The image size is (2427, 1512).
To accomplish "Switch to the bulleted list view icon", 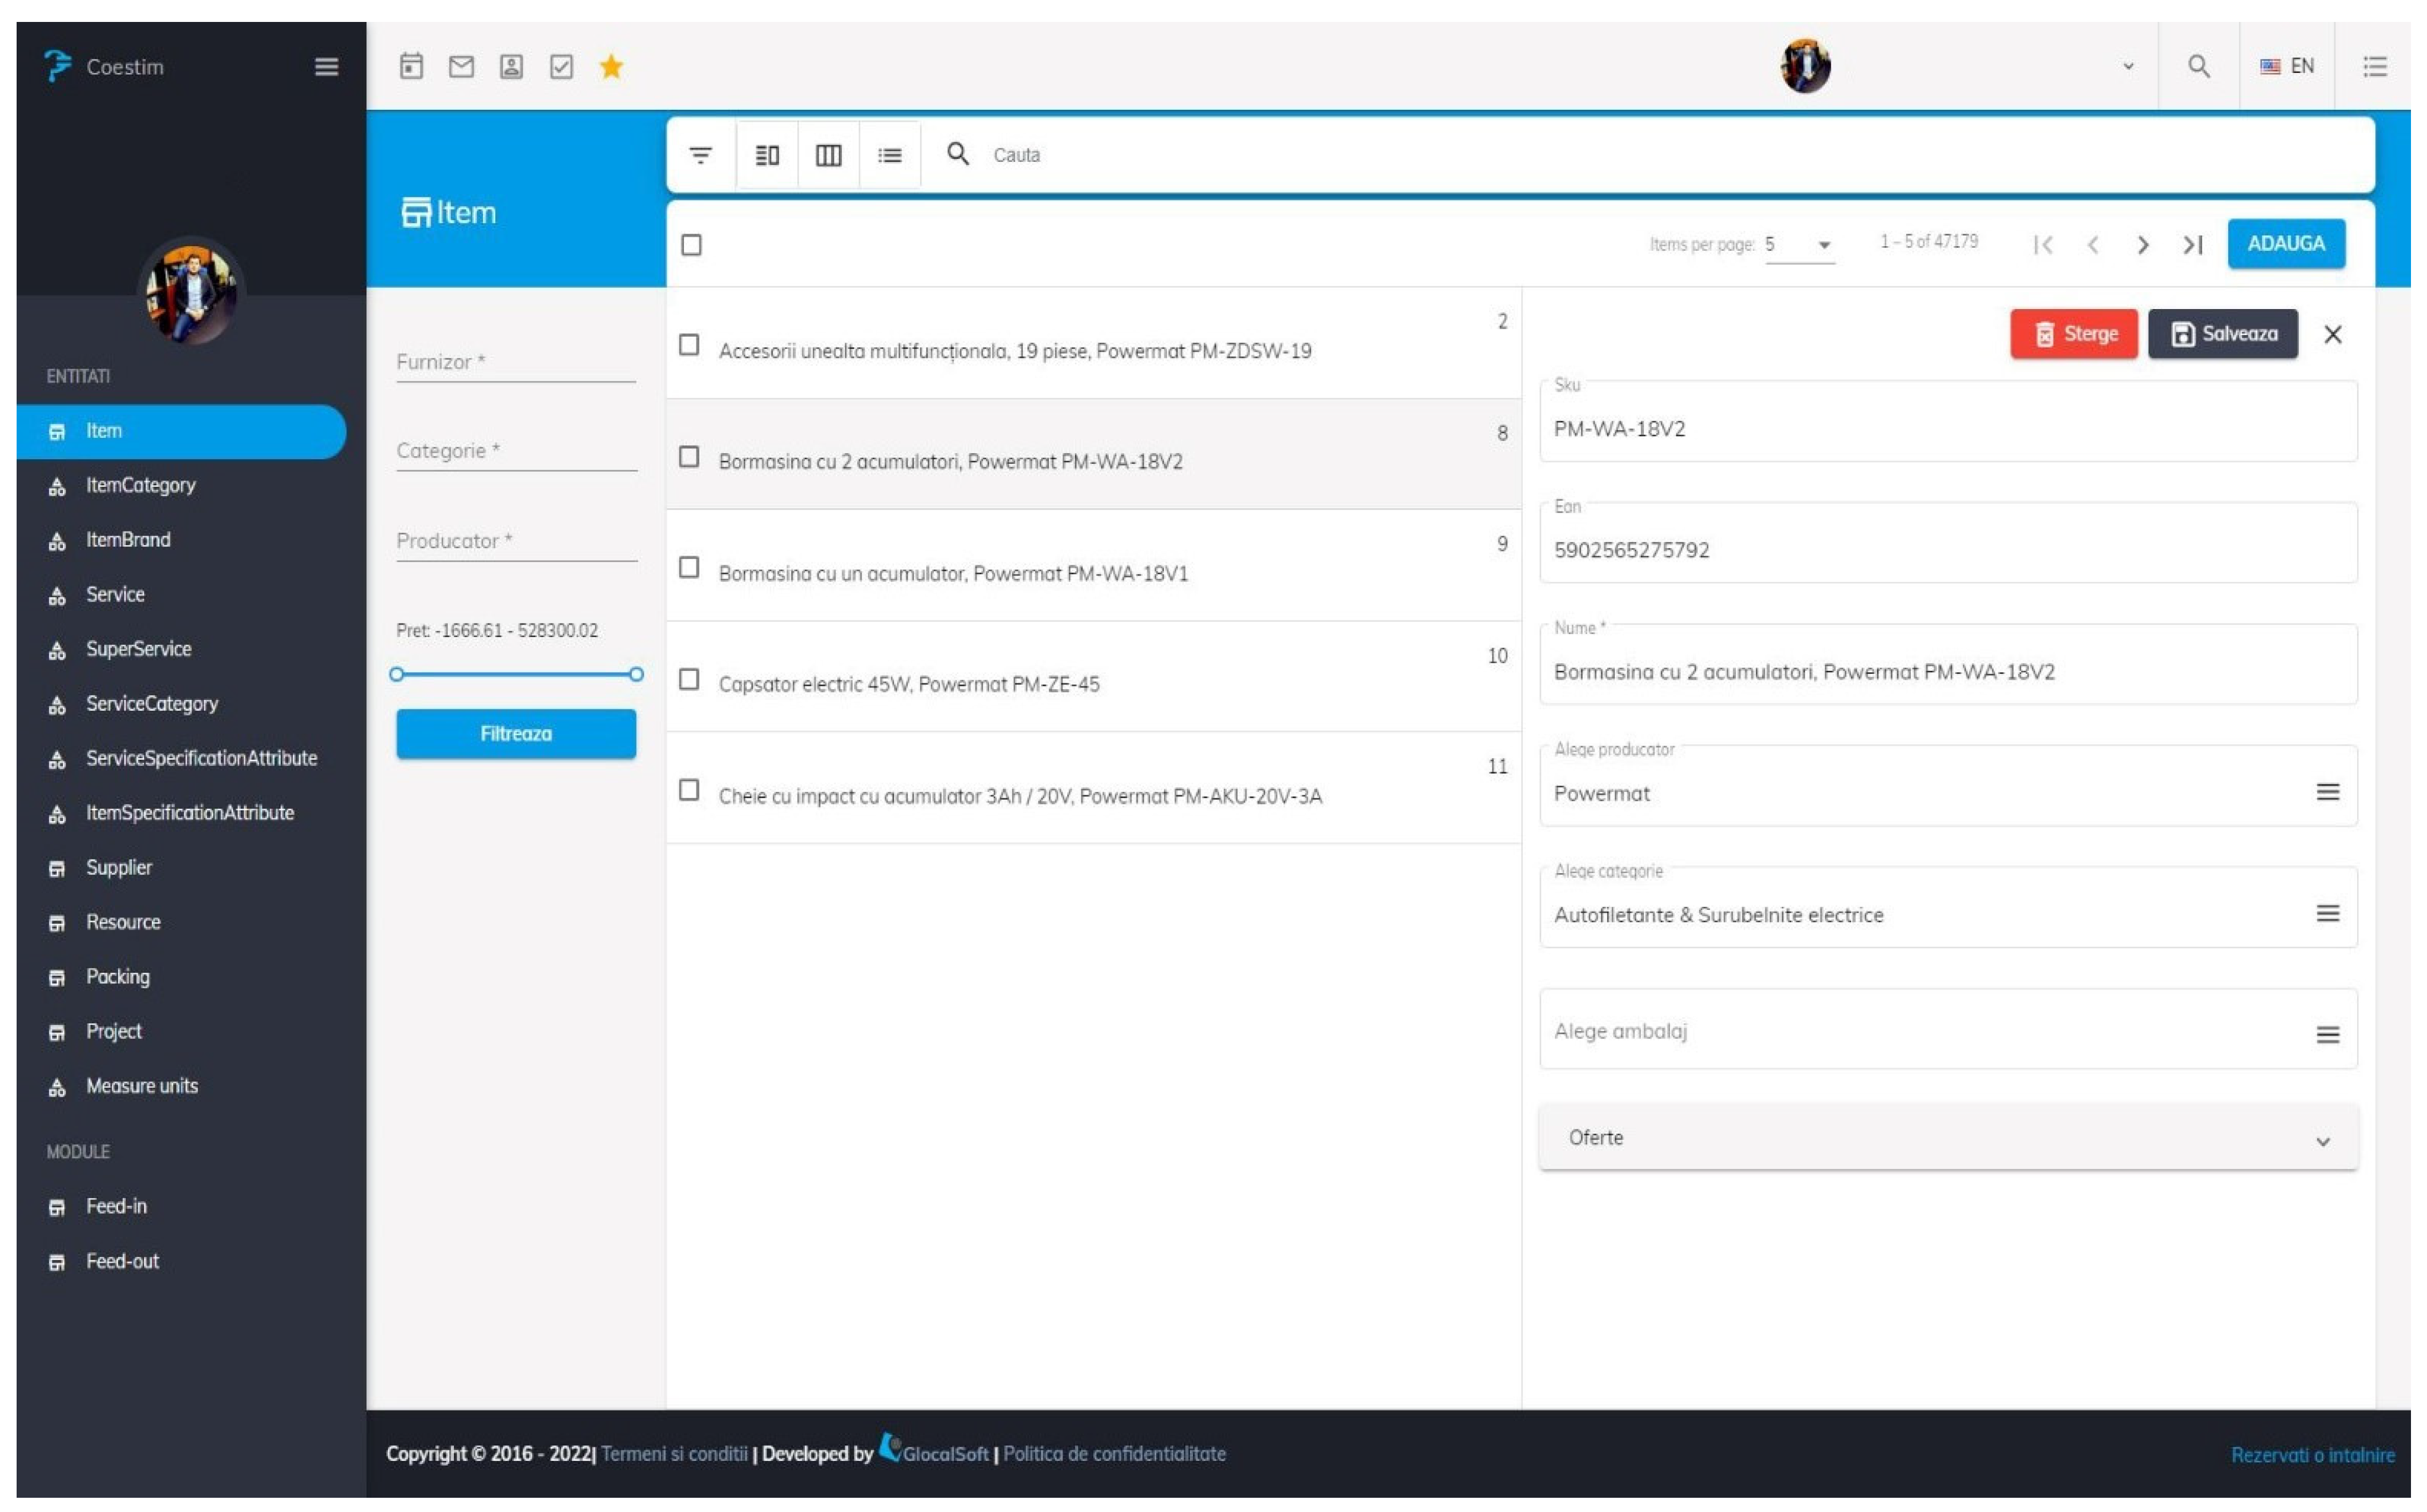I will click(889, 155).
